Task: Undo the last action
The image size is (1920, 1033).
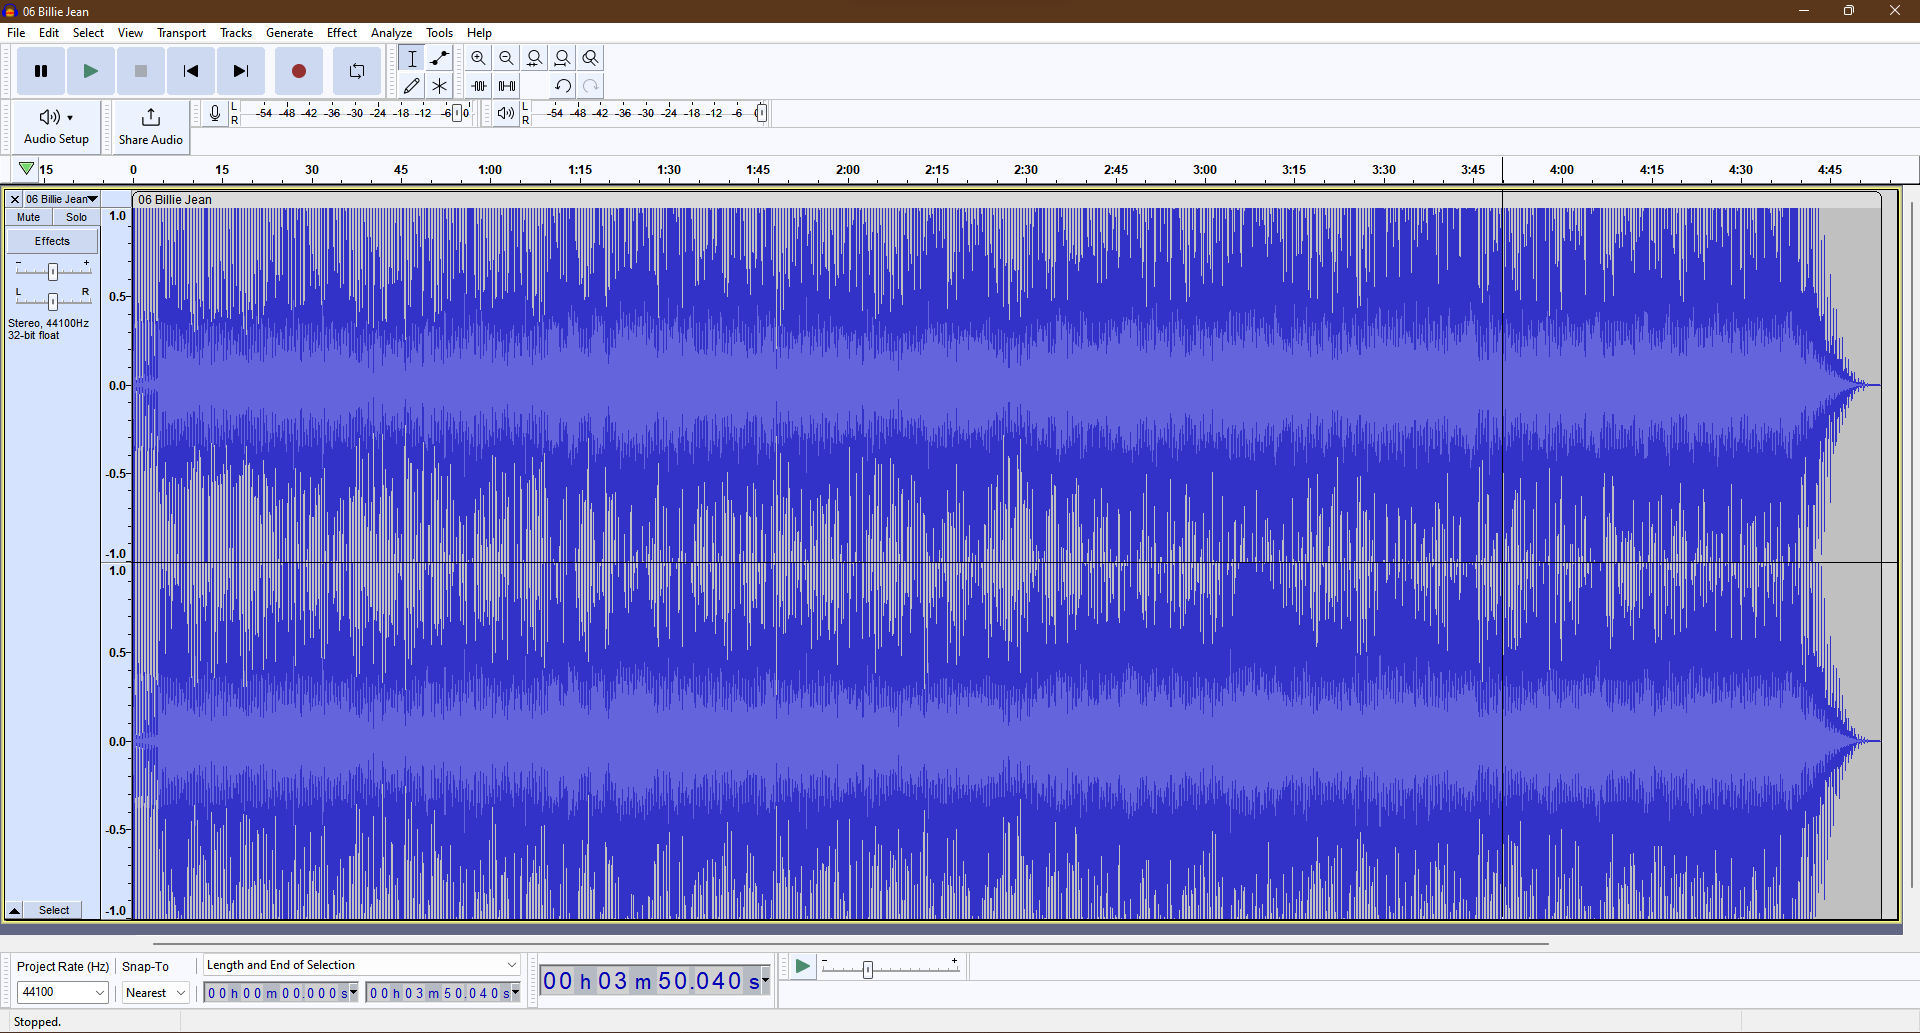Action: coord(563,86)
